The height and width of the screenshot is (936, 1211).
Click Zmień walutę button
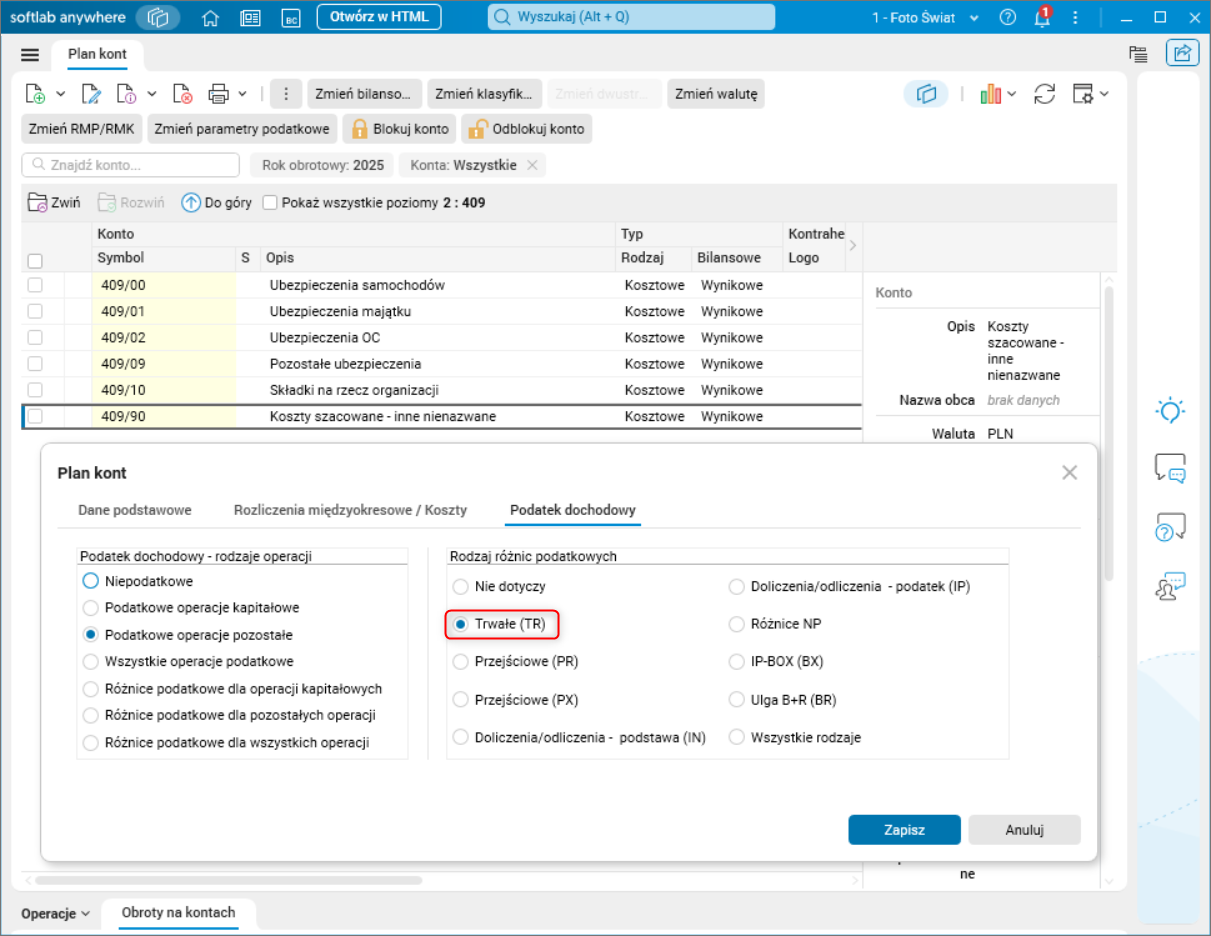[716, 94]
